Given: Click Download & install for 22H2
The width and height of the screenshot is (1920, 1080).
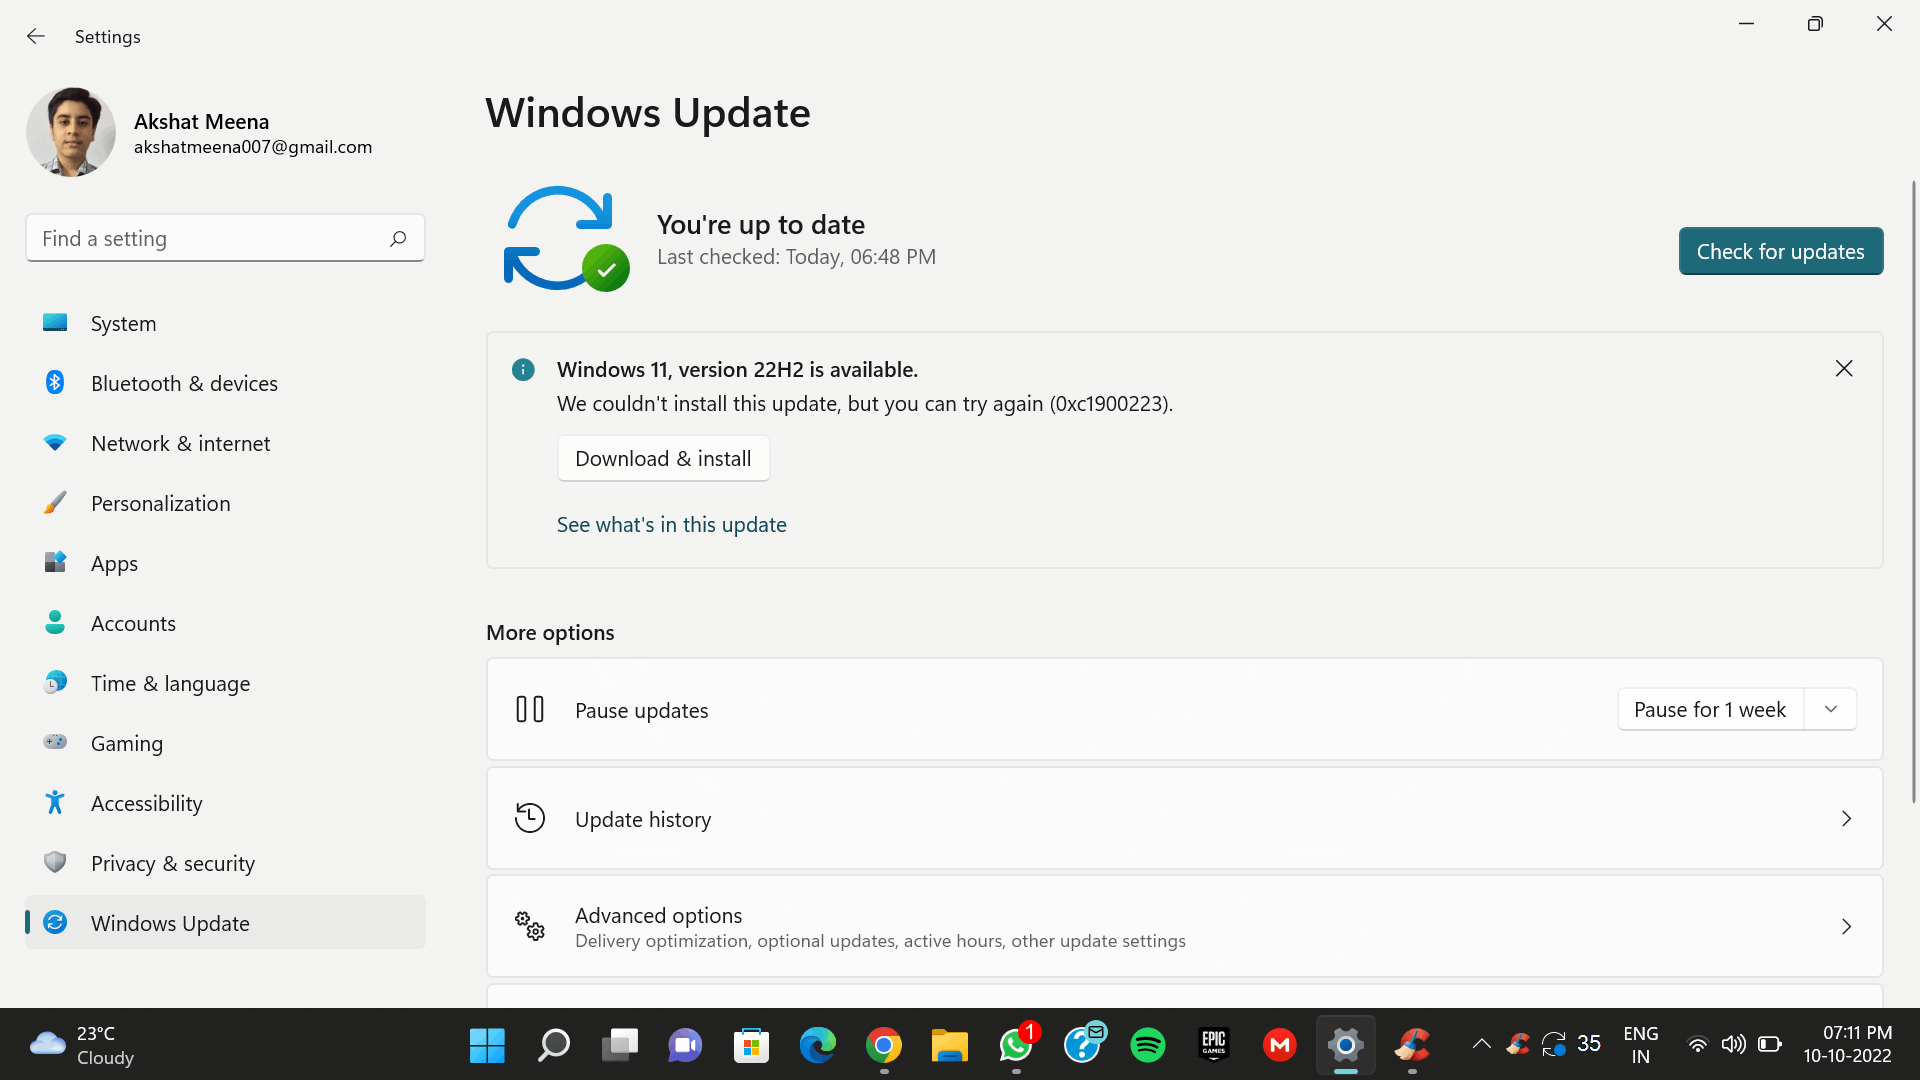Looking at the screenshot, I should (x=664, y=458).
